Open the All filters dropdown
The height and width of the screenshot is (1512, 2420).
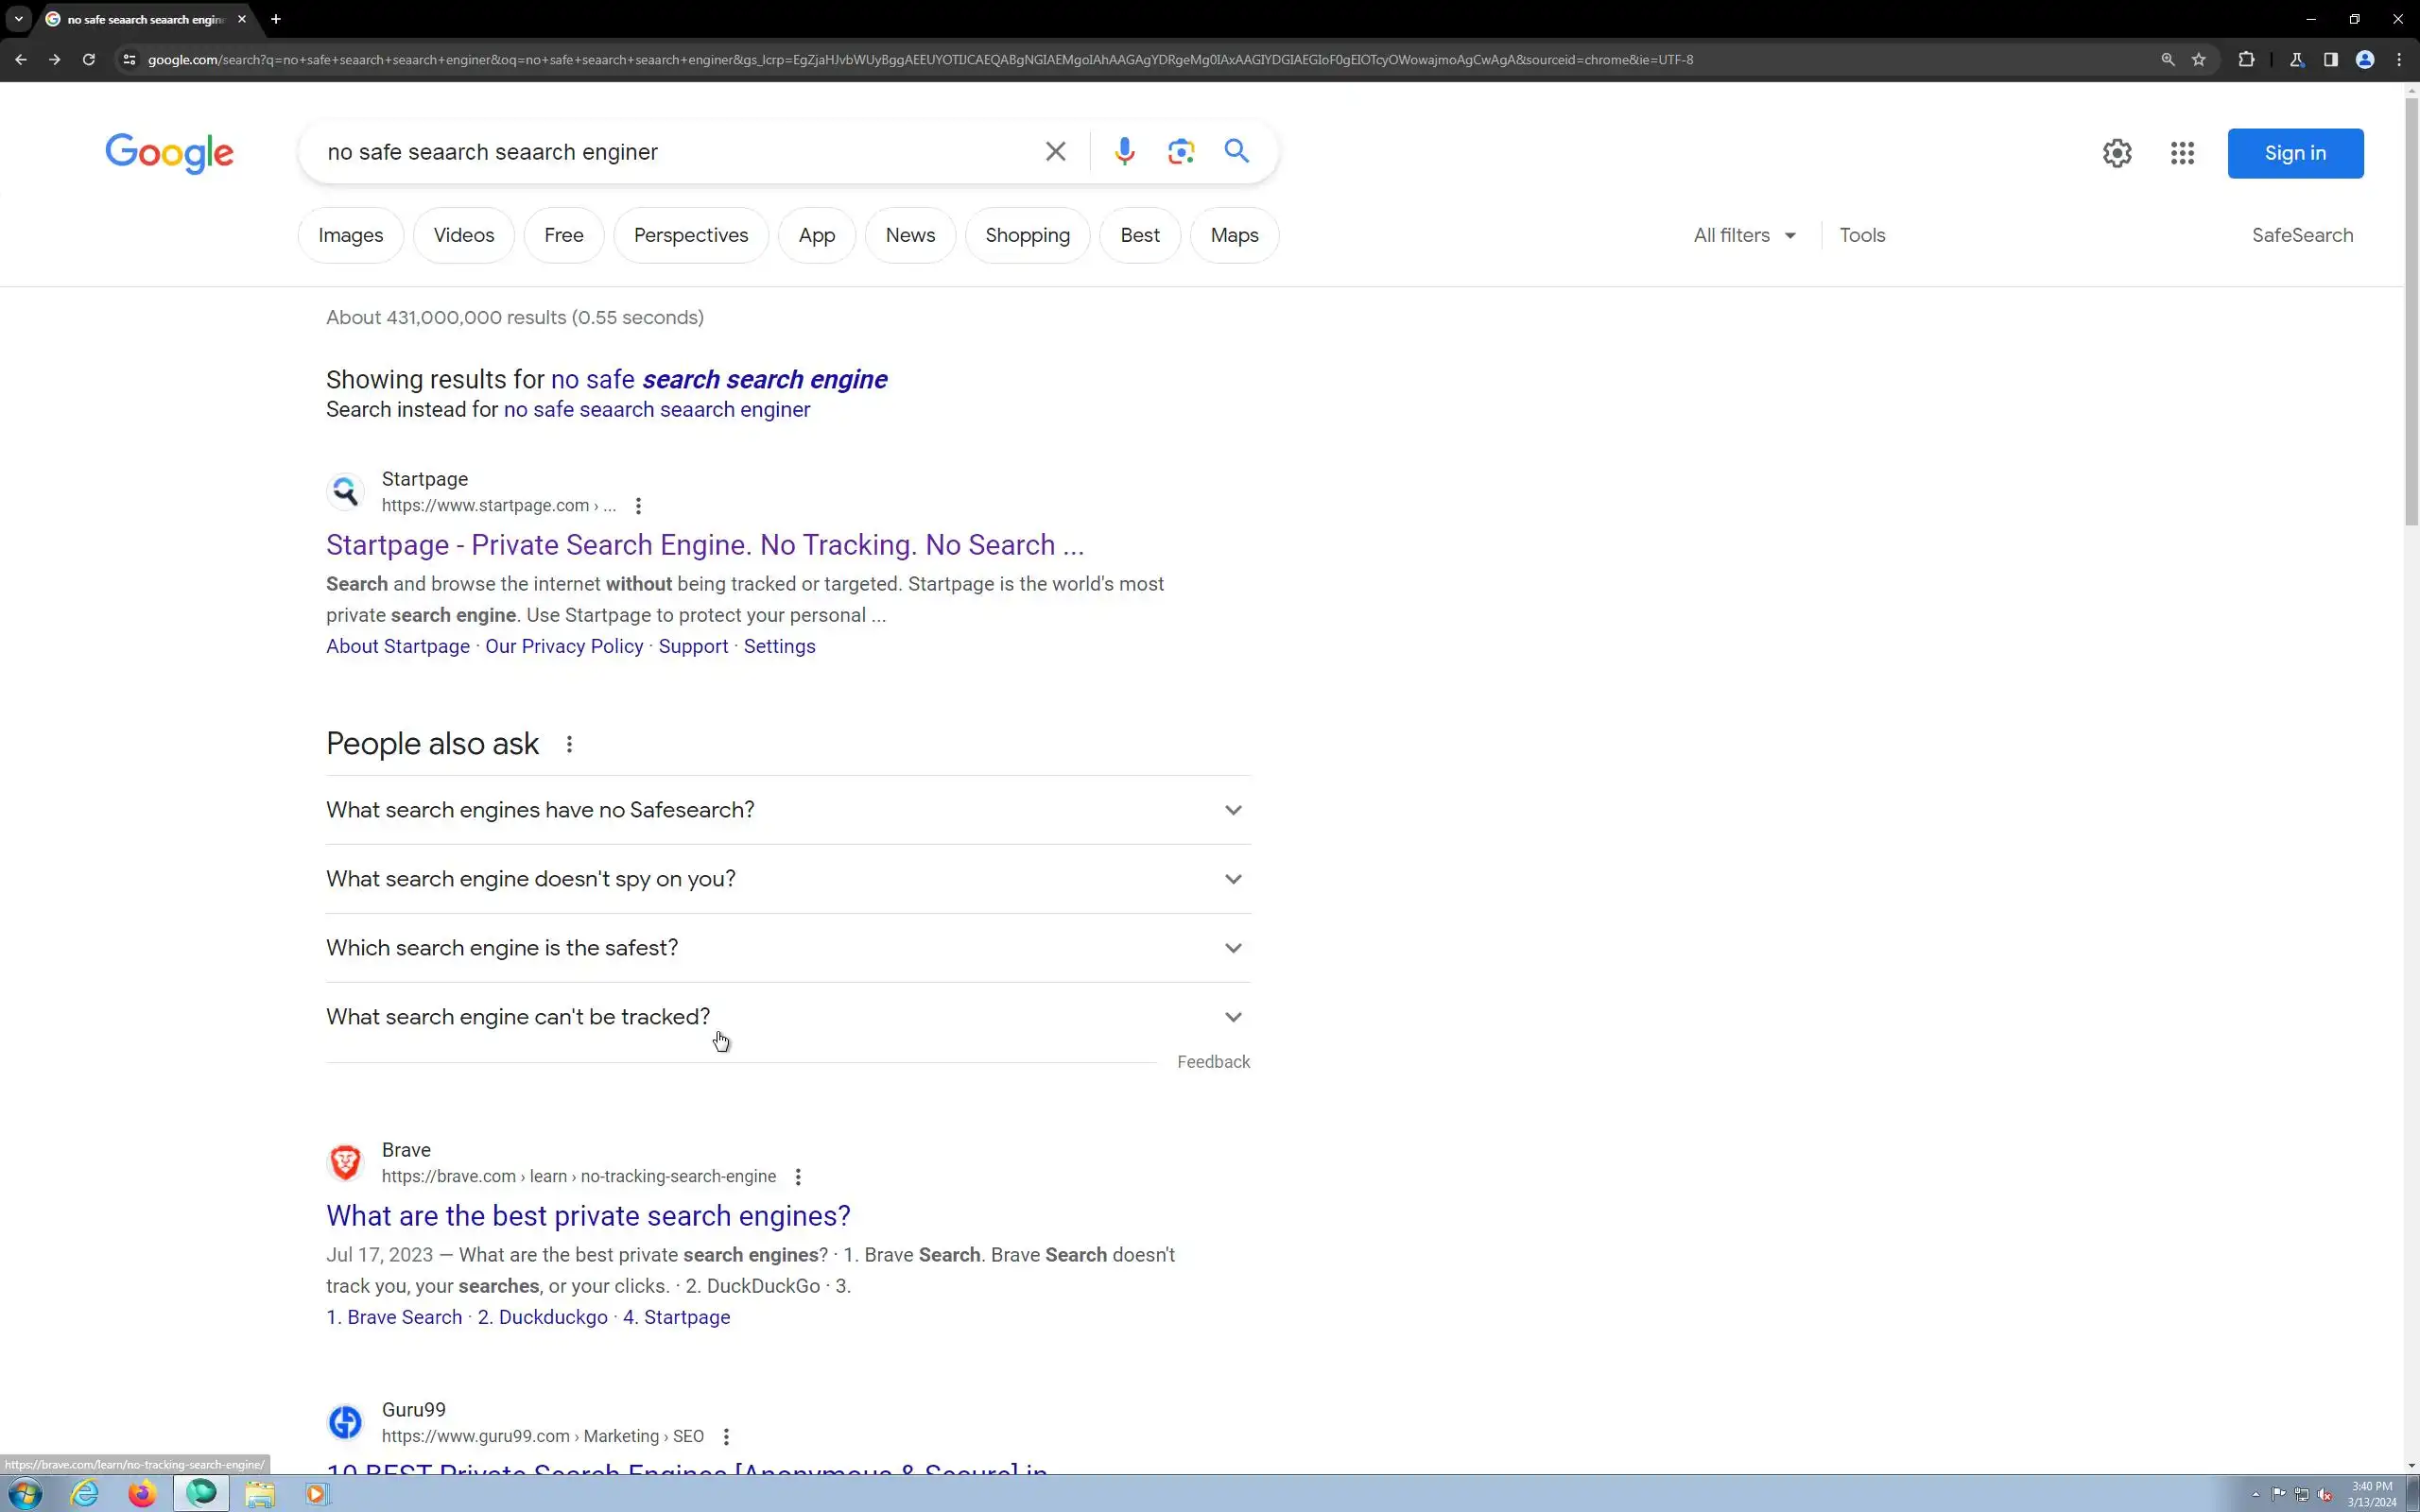click(1744, 235)
